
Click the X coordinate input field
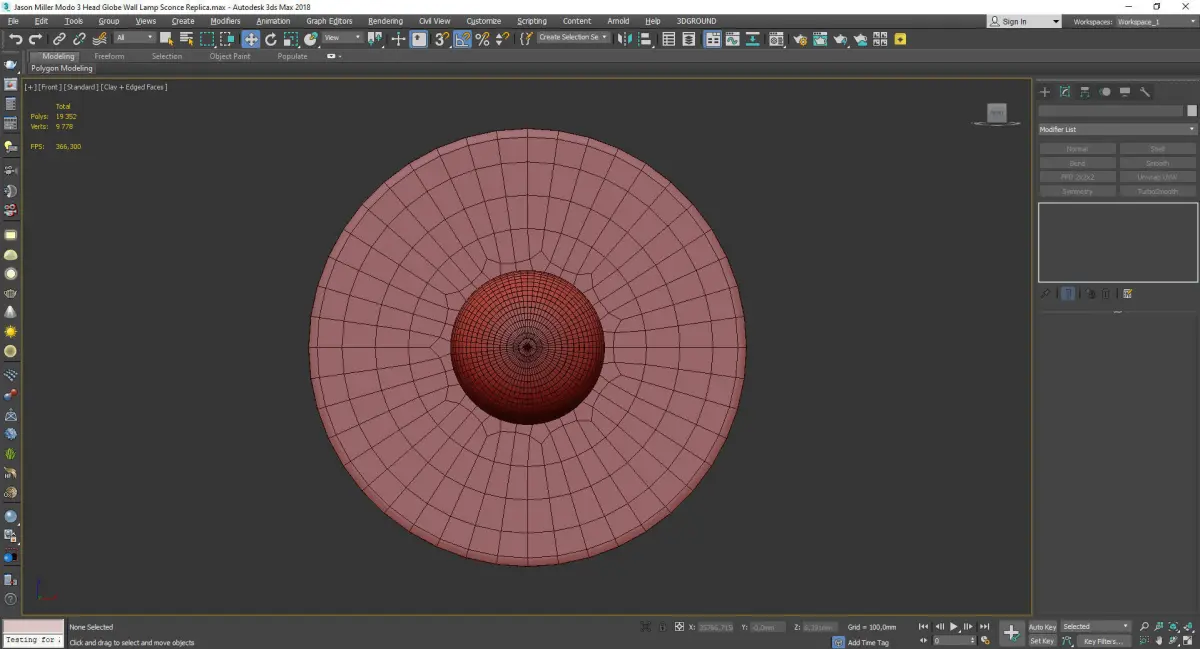pos(714,627)
